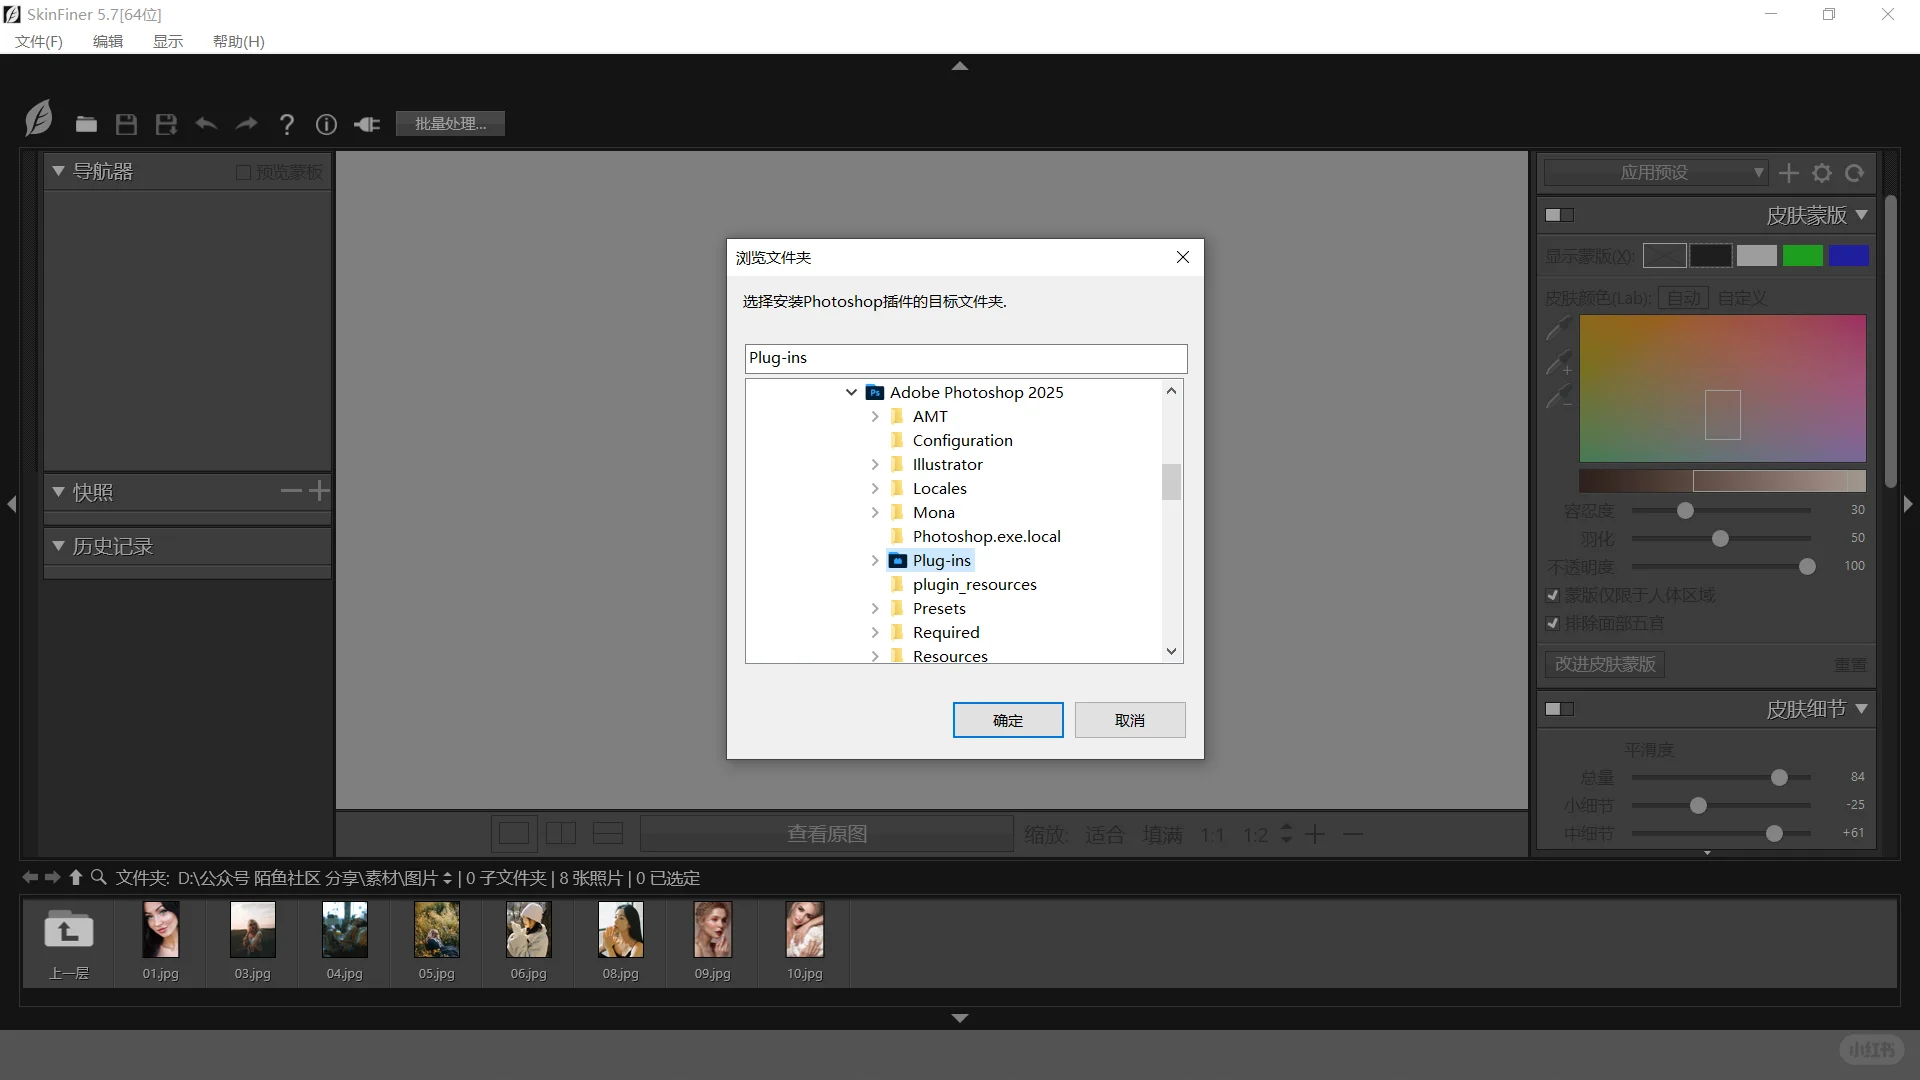Collapse the Adobe Photoshop 2025 tree node

851,393
